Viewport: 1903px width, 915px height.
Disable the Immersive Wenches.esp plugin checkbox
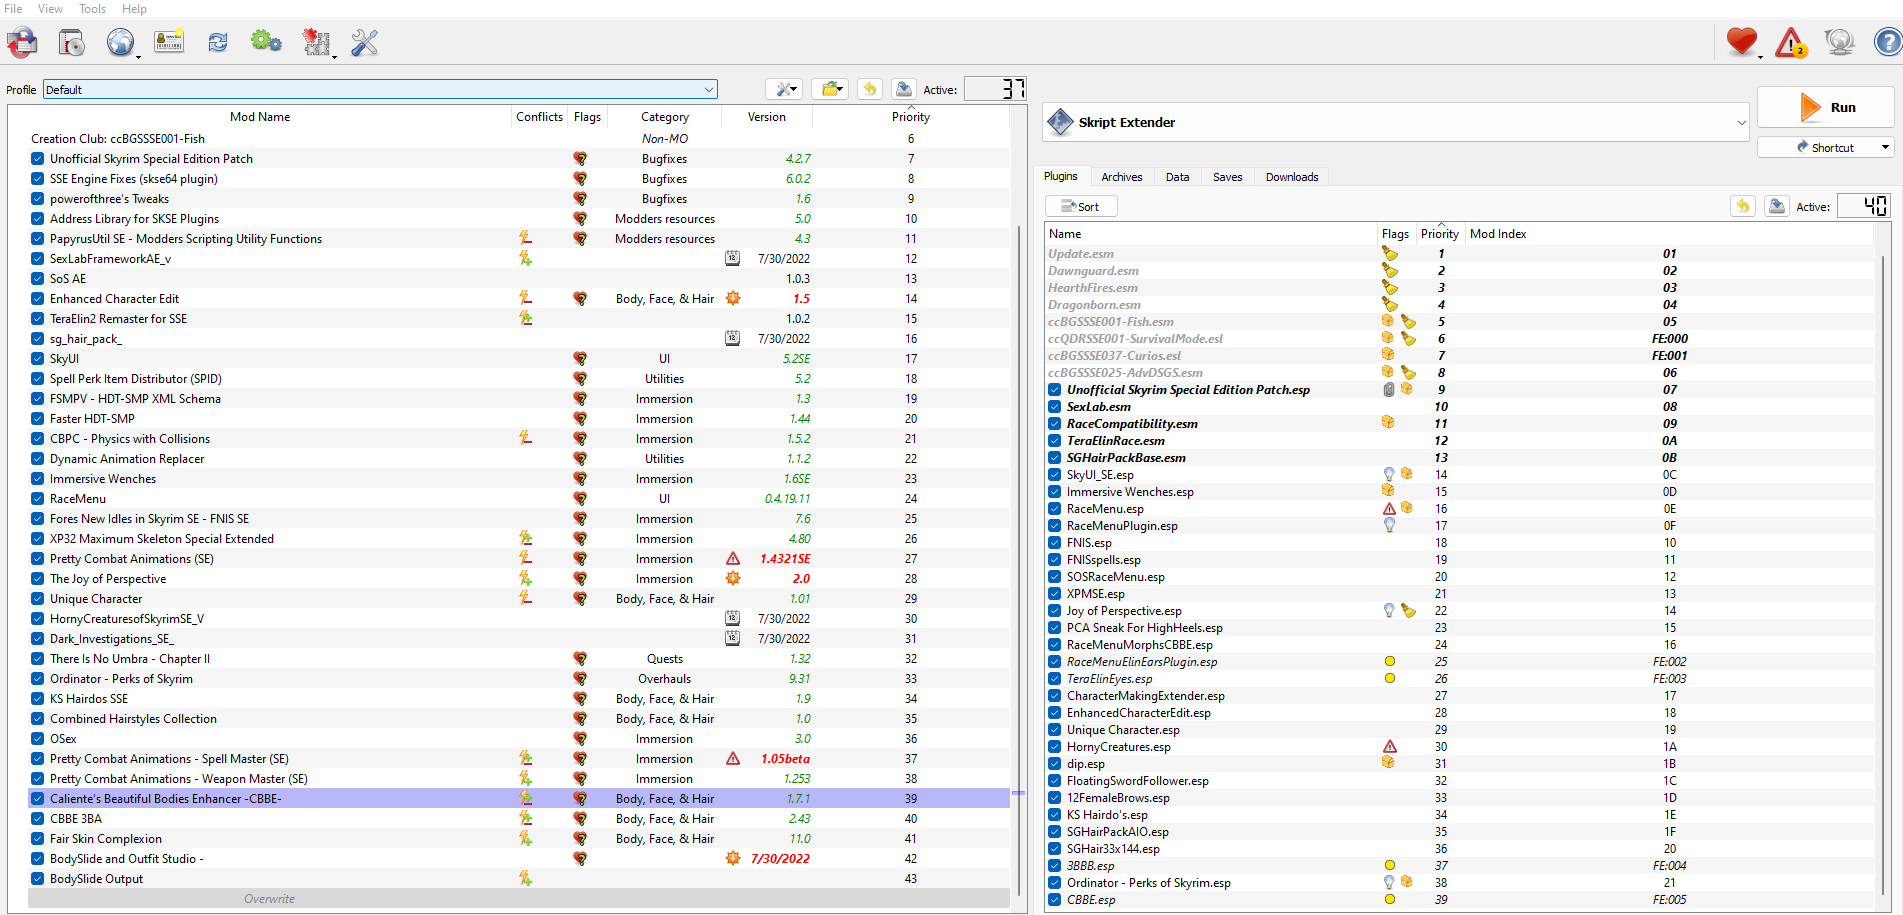[x=1055, y=492]
